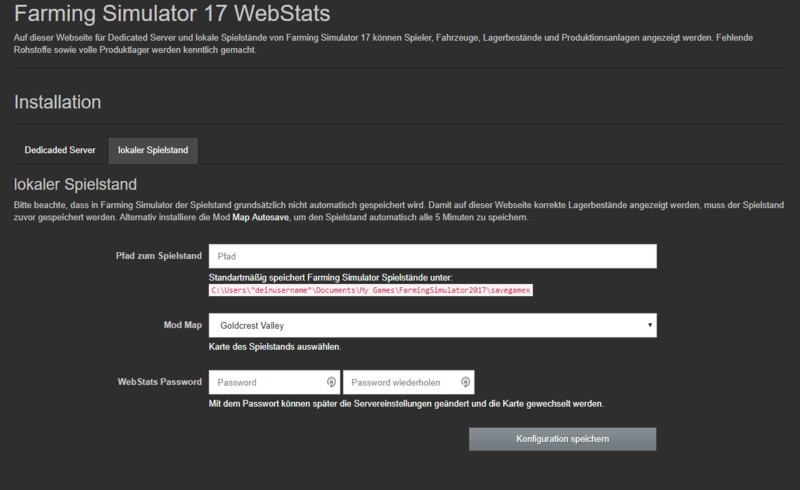
Task: Focus the Pfad savegame path input
Action: click(x=432, y=256)
